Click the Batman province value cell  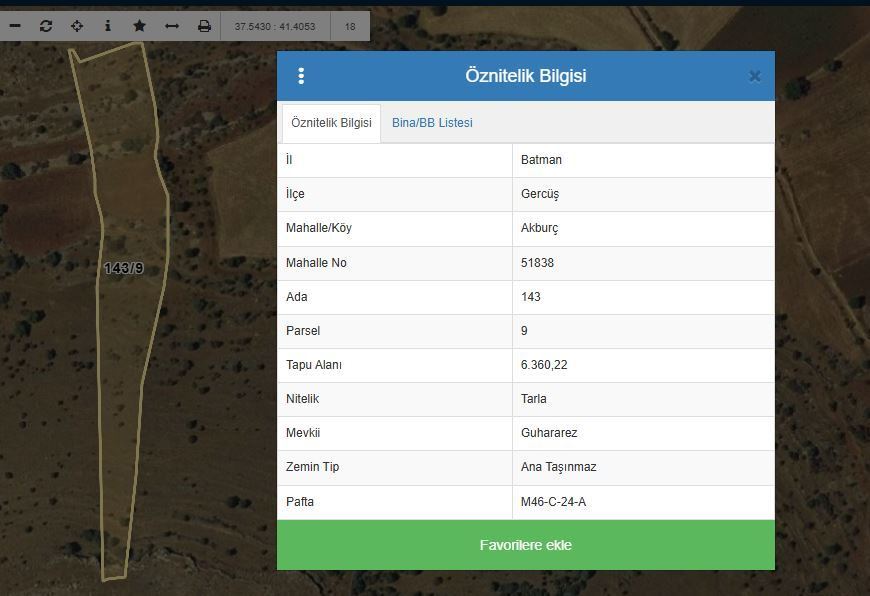(x=542, y=160)
